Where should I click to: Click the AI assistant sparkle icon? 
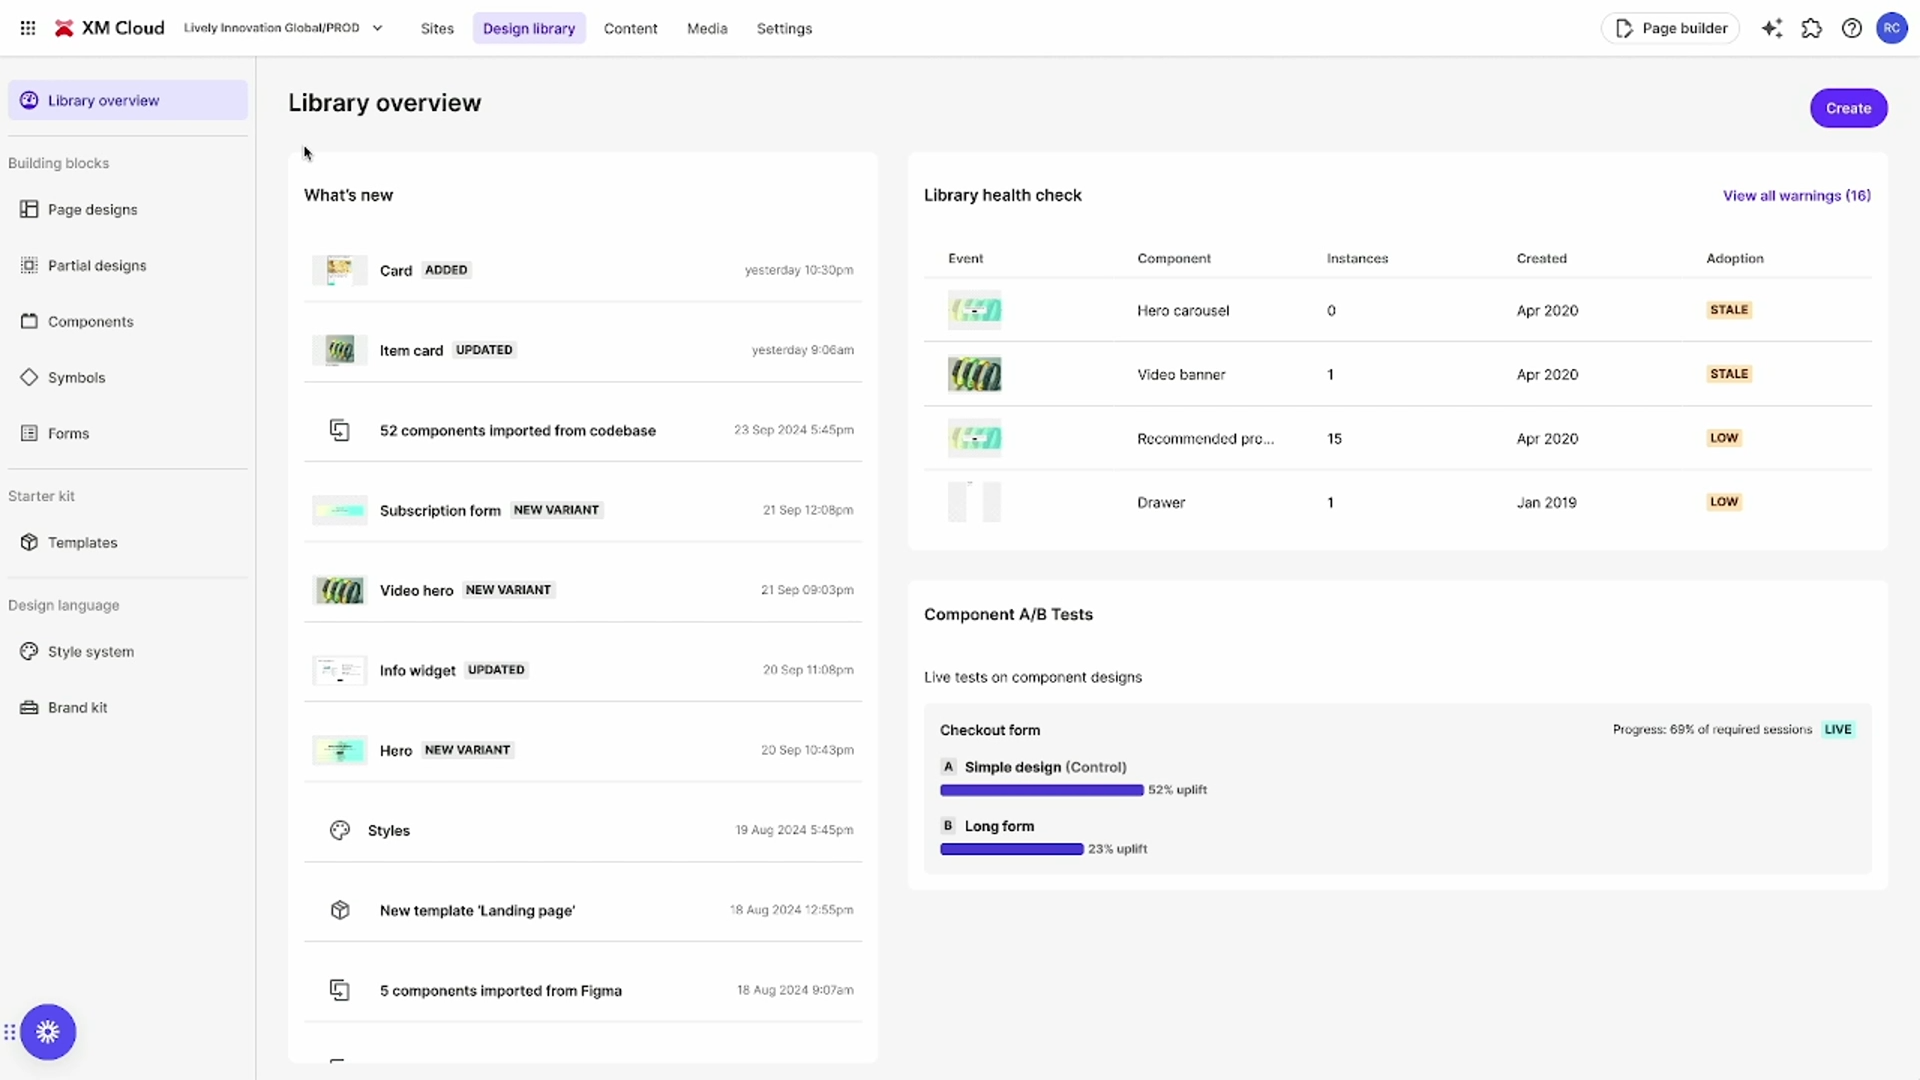tap(1772, 28)
